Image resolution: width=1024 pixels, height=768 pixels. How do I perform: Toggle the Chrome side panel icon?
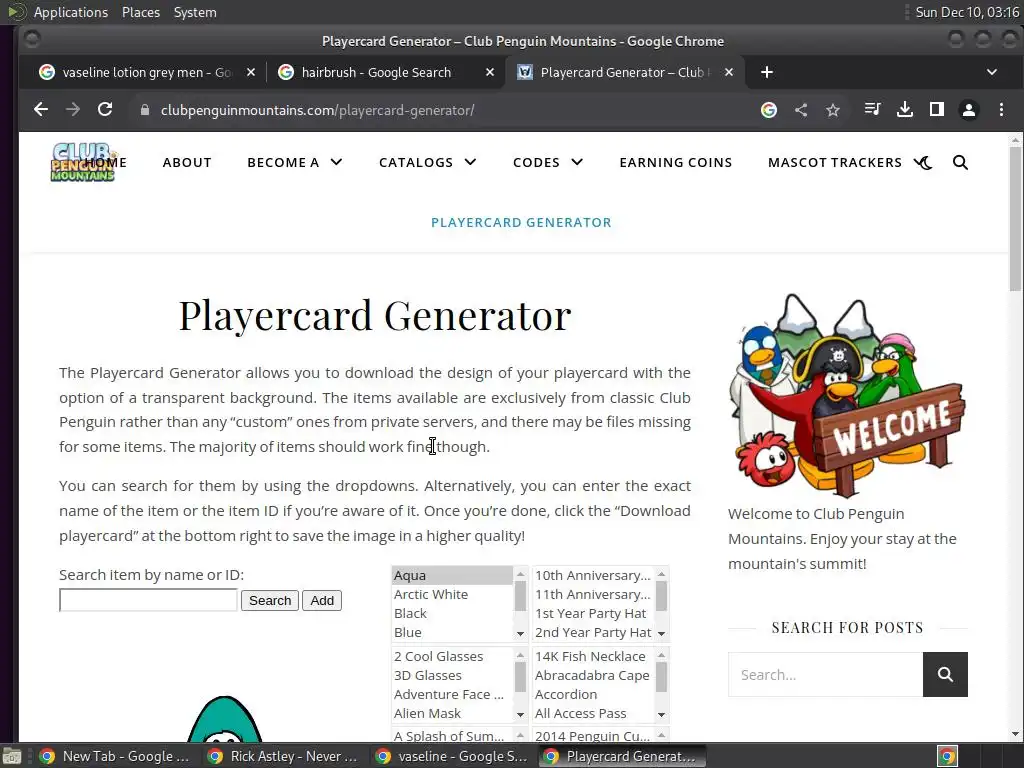[936, 110]
